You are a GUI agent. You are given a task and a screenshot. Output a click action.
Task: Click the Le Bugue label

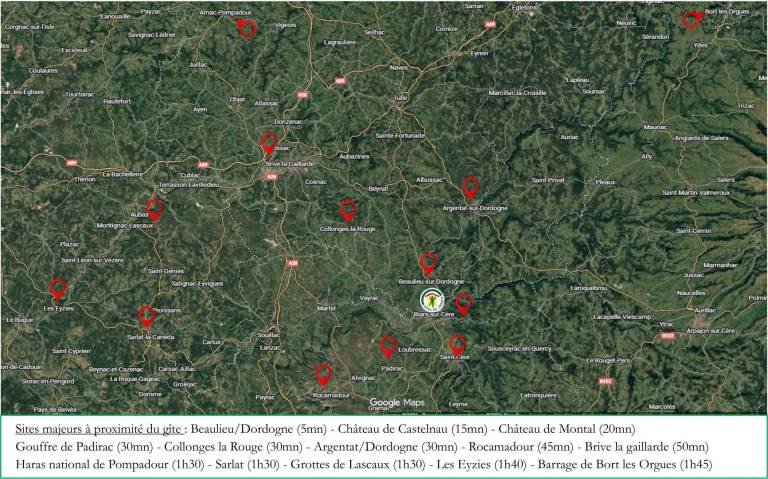pyautogui.click(x=20, y=320)
